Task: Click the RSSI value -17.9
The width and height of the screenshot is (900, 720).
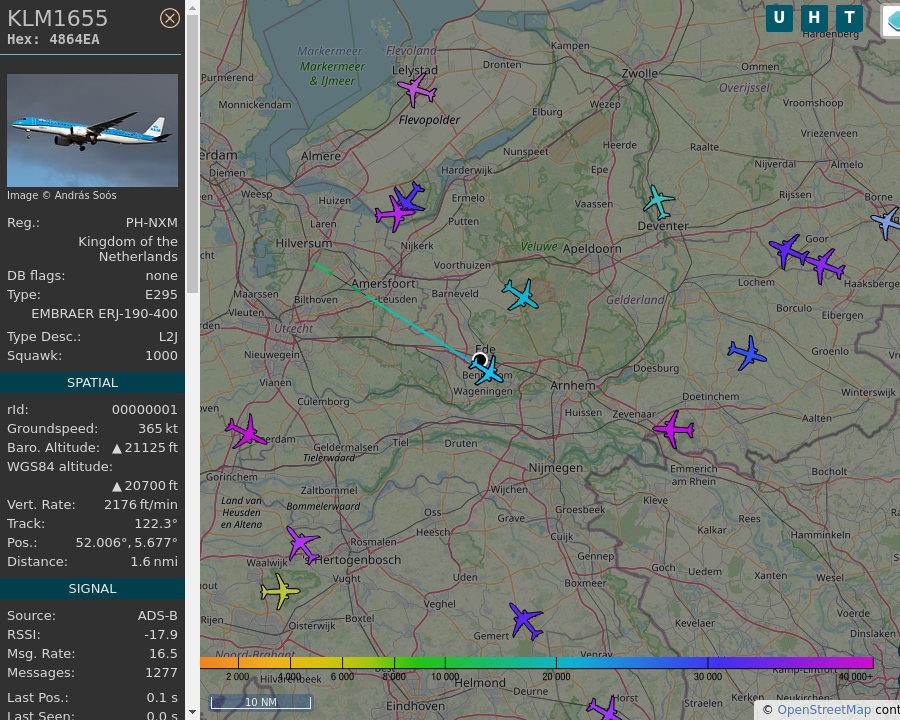Action: [x=161, y=634]
